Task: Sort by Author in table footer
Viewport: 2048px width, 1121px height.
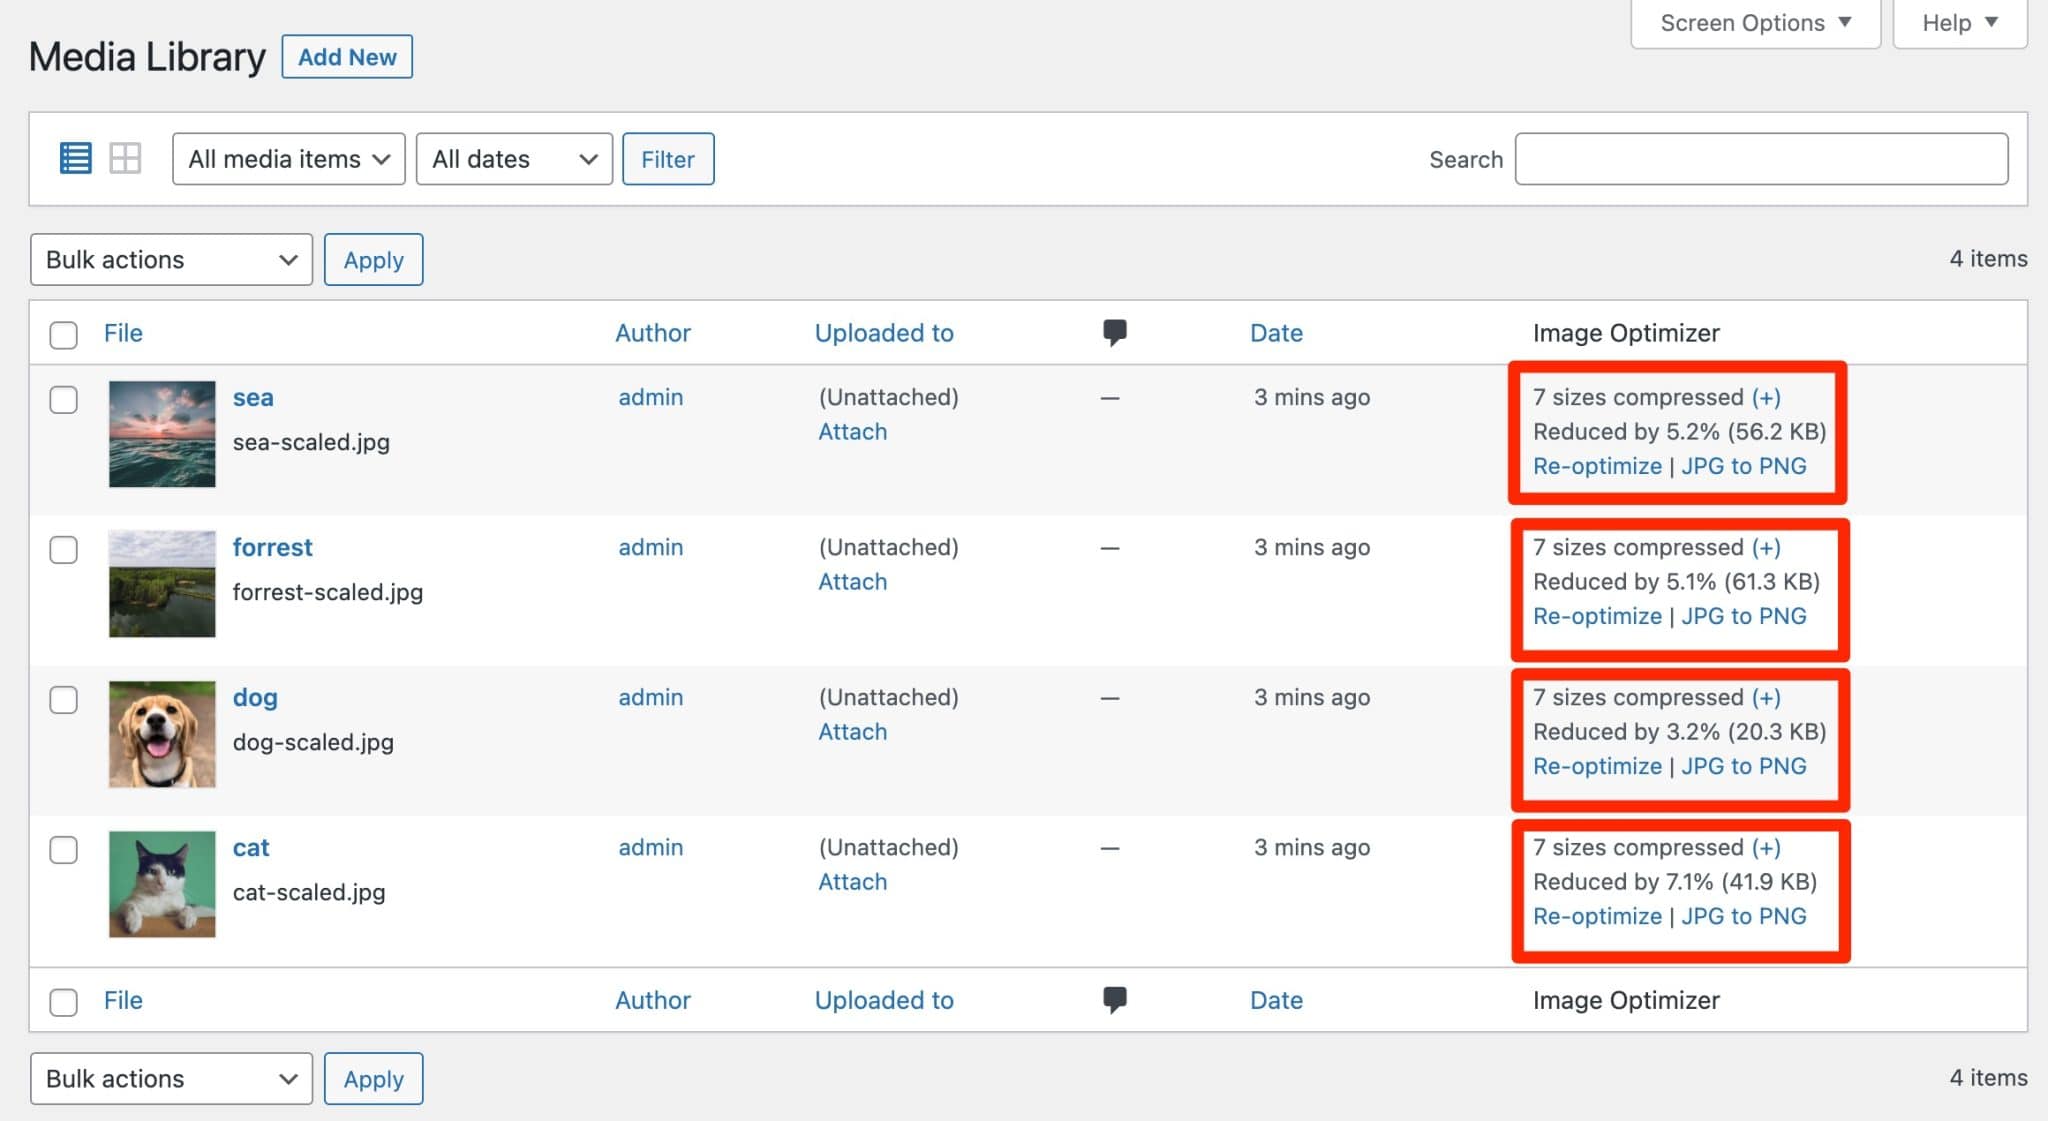Action: [652, 1000]
